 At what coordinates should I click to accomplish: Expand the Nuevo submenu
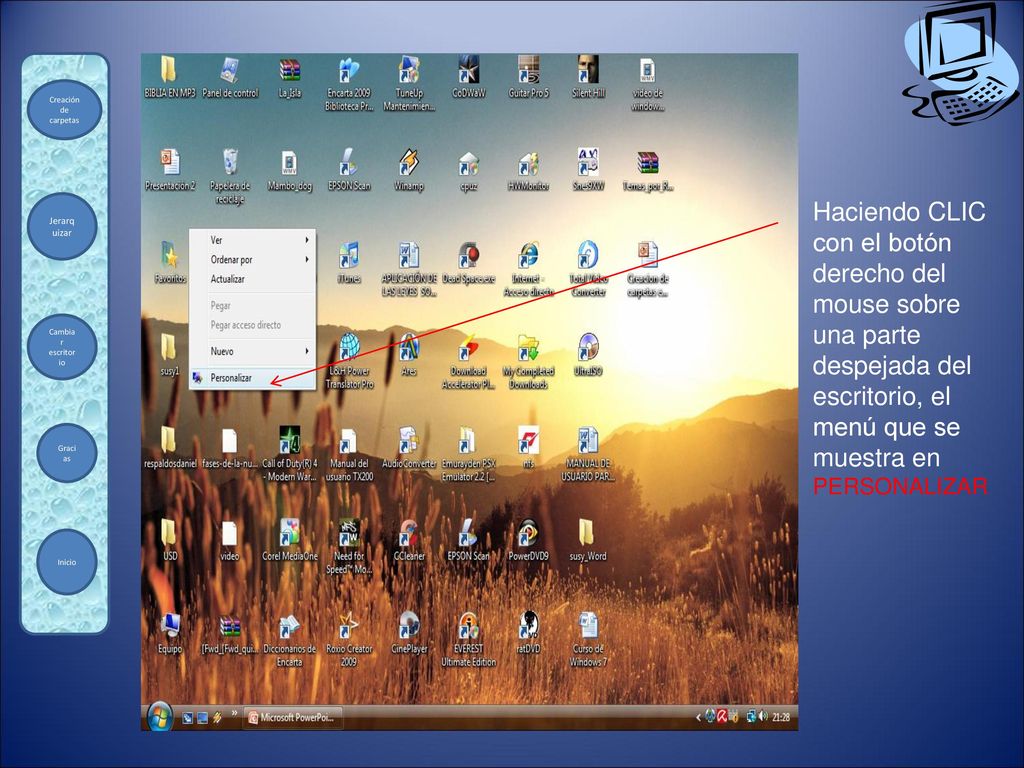252,351
